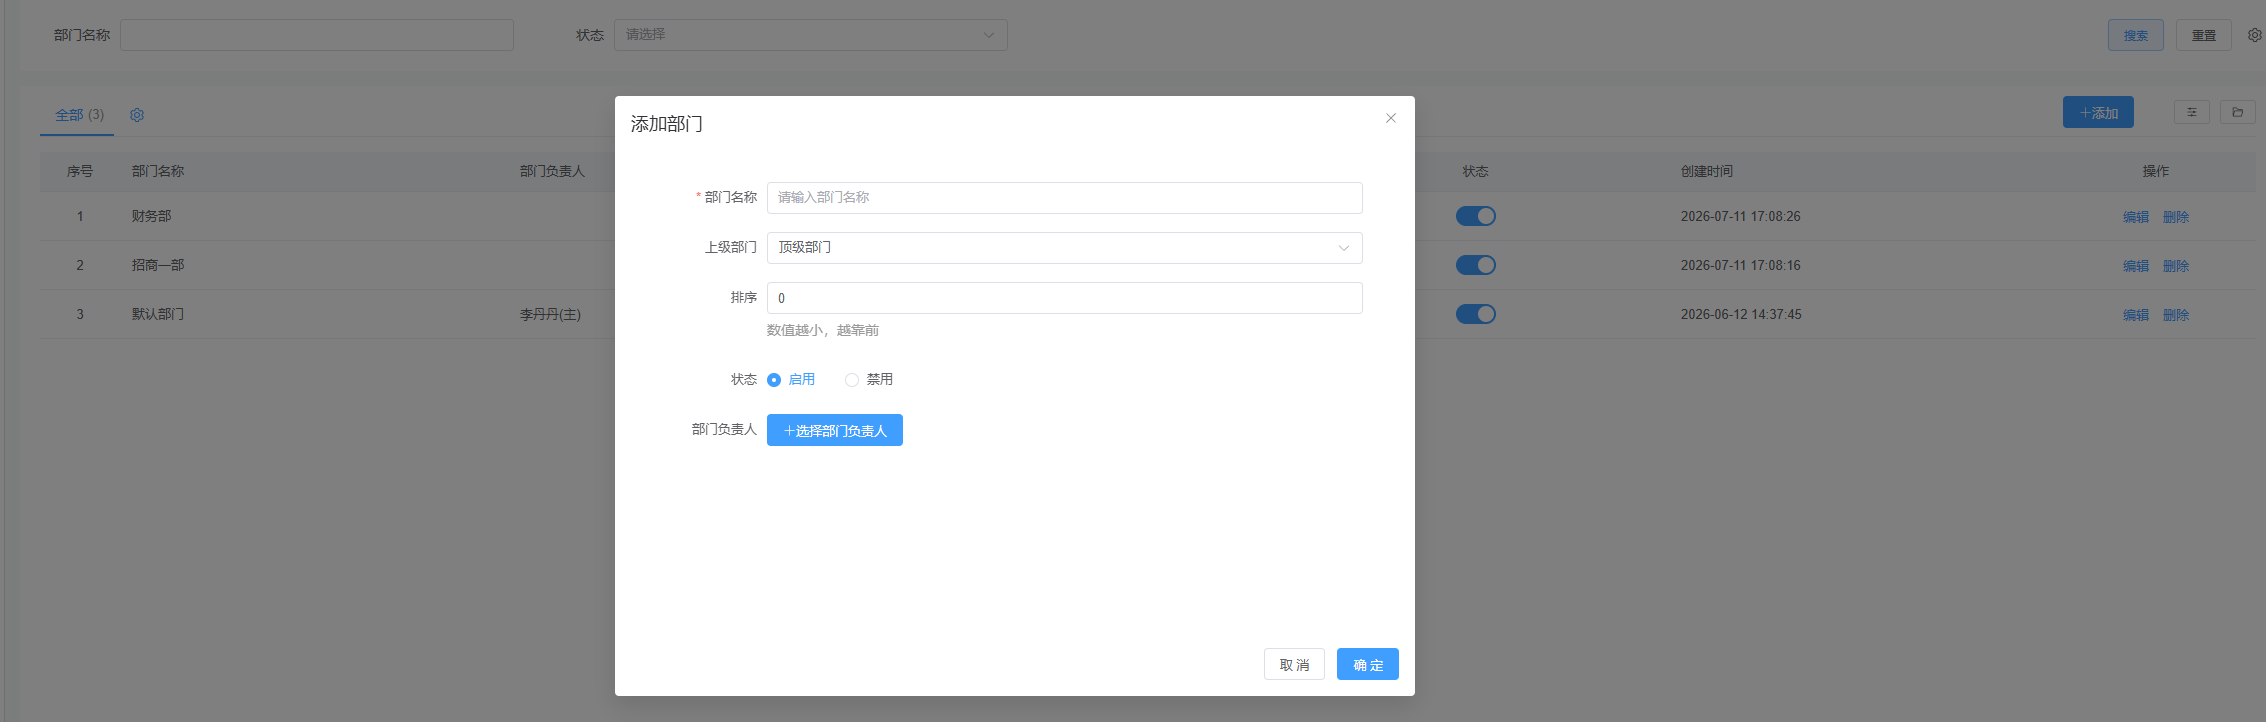
Task: Click the folder icon button at top right
Action: pos(2238,112)
